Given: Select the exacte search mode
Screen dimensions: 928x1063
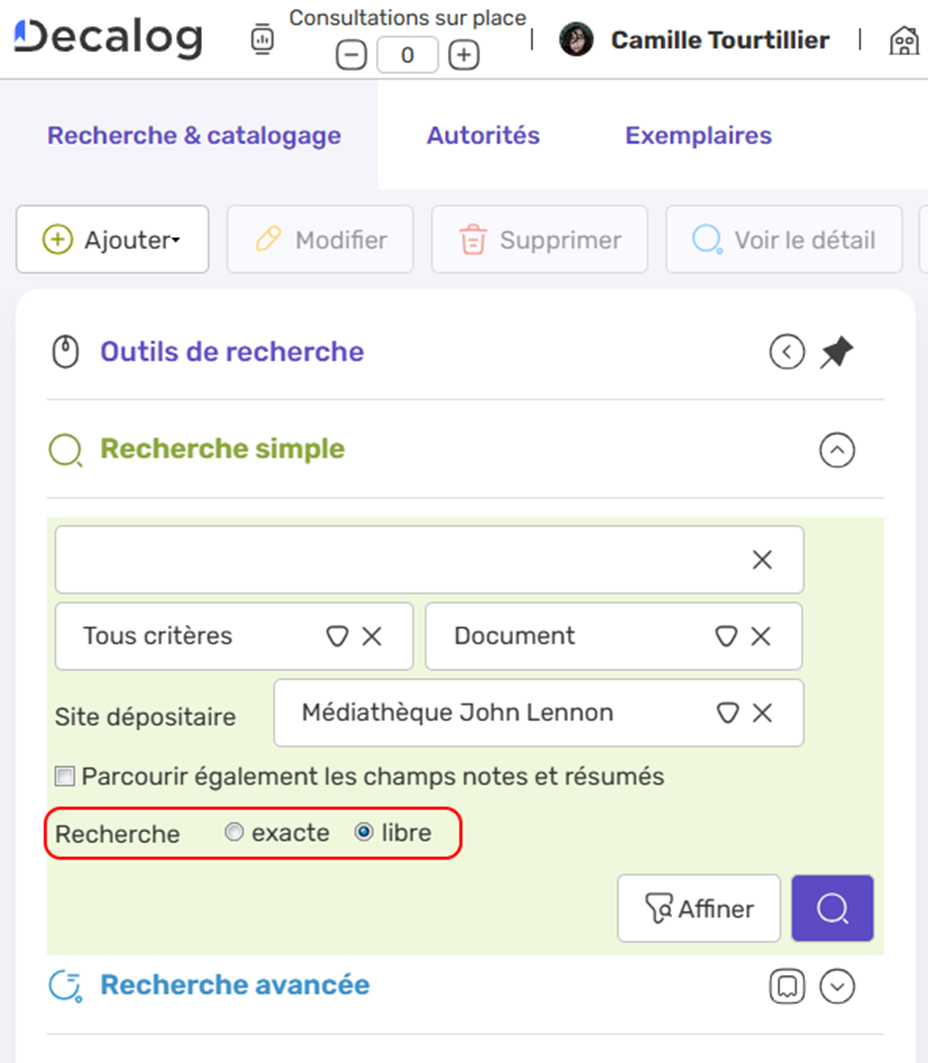Looking at the screenshot, I should click(x=234, y=832).
